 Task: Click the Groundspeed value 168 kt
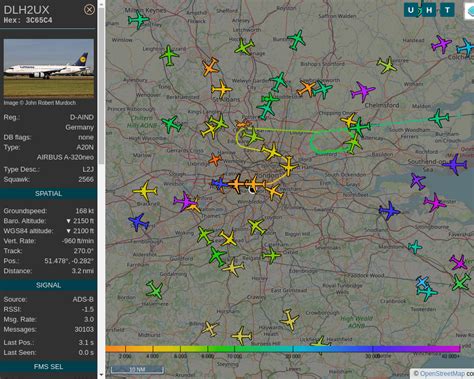[x=85, y=211]
